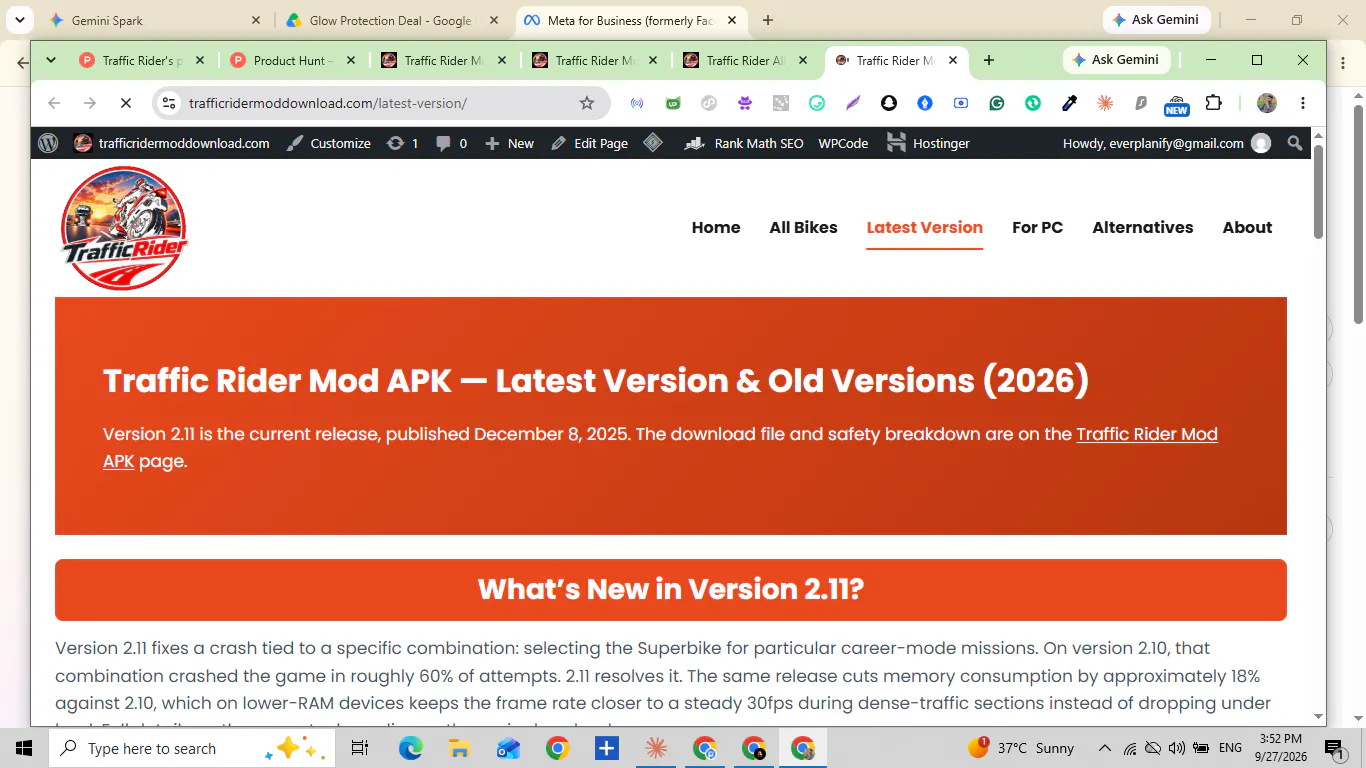
Task: Go back to the previous page
Action: point(54,103)
